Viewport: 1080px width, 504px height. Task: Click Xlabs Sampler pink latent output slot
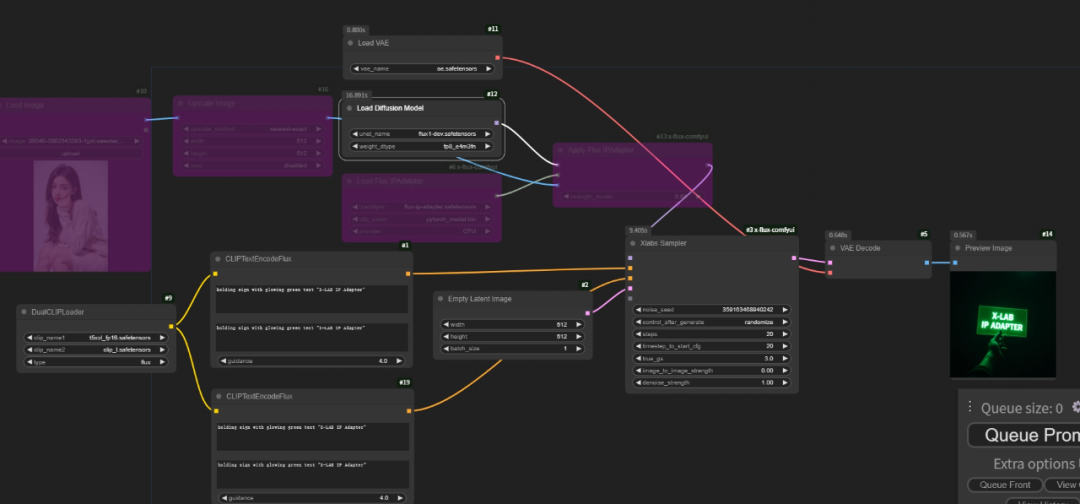[x=793, y=258]
